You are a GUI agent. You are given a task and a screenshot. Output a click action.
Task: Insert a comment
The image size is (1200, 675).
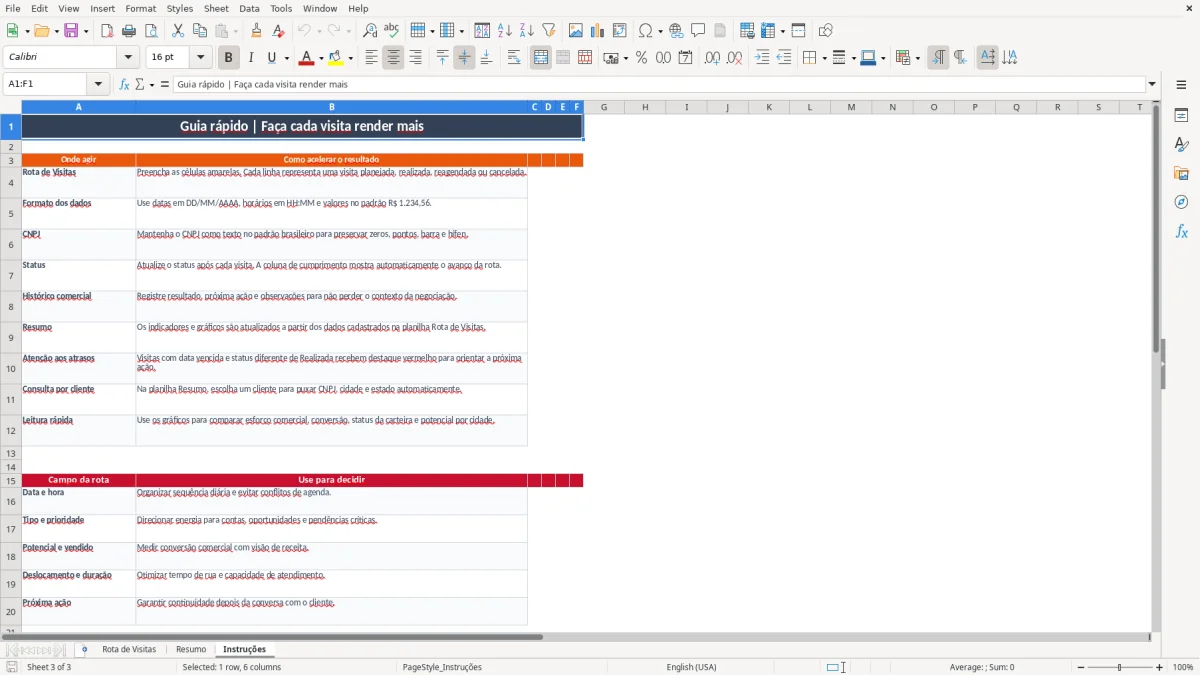[698, 31]
